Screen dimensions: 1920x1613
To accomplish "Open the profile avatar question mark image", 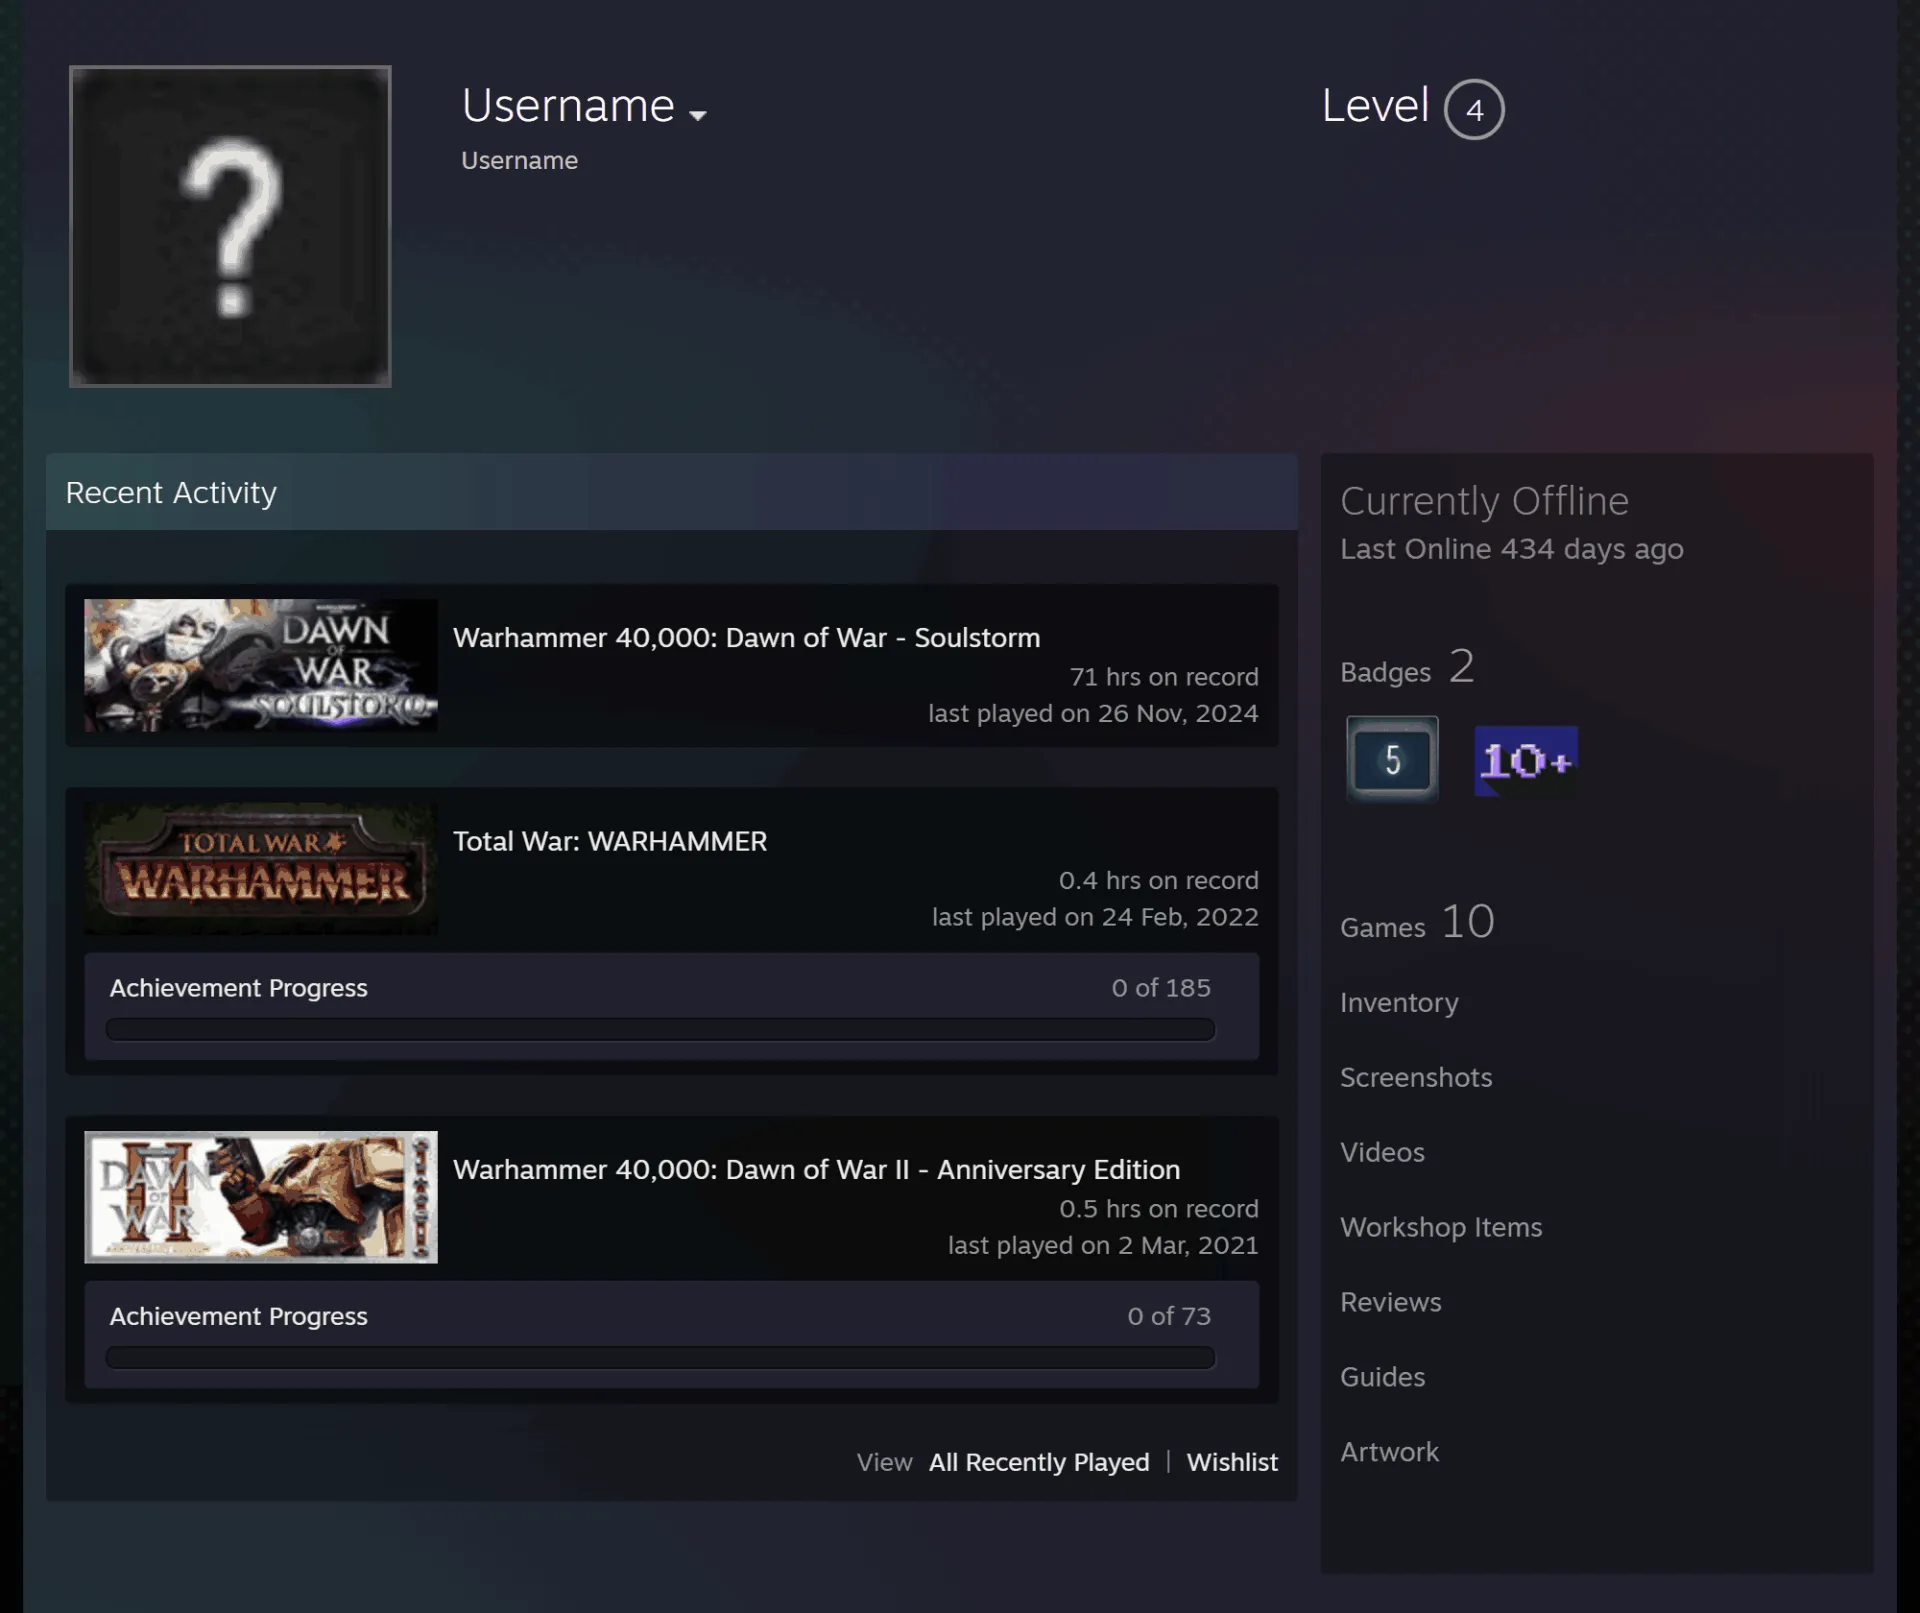I will [230, 226].
